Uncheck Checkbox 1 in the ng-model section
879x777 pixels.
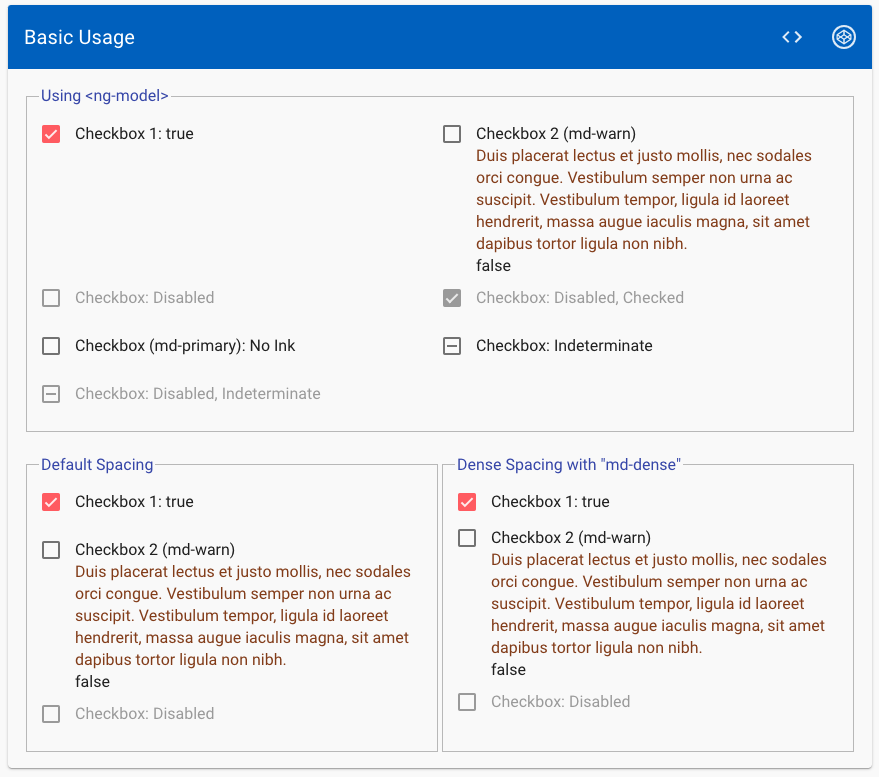51,134
